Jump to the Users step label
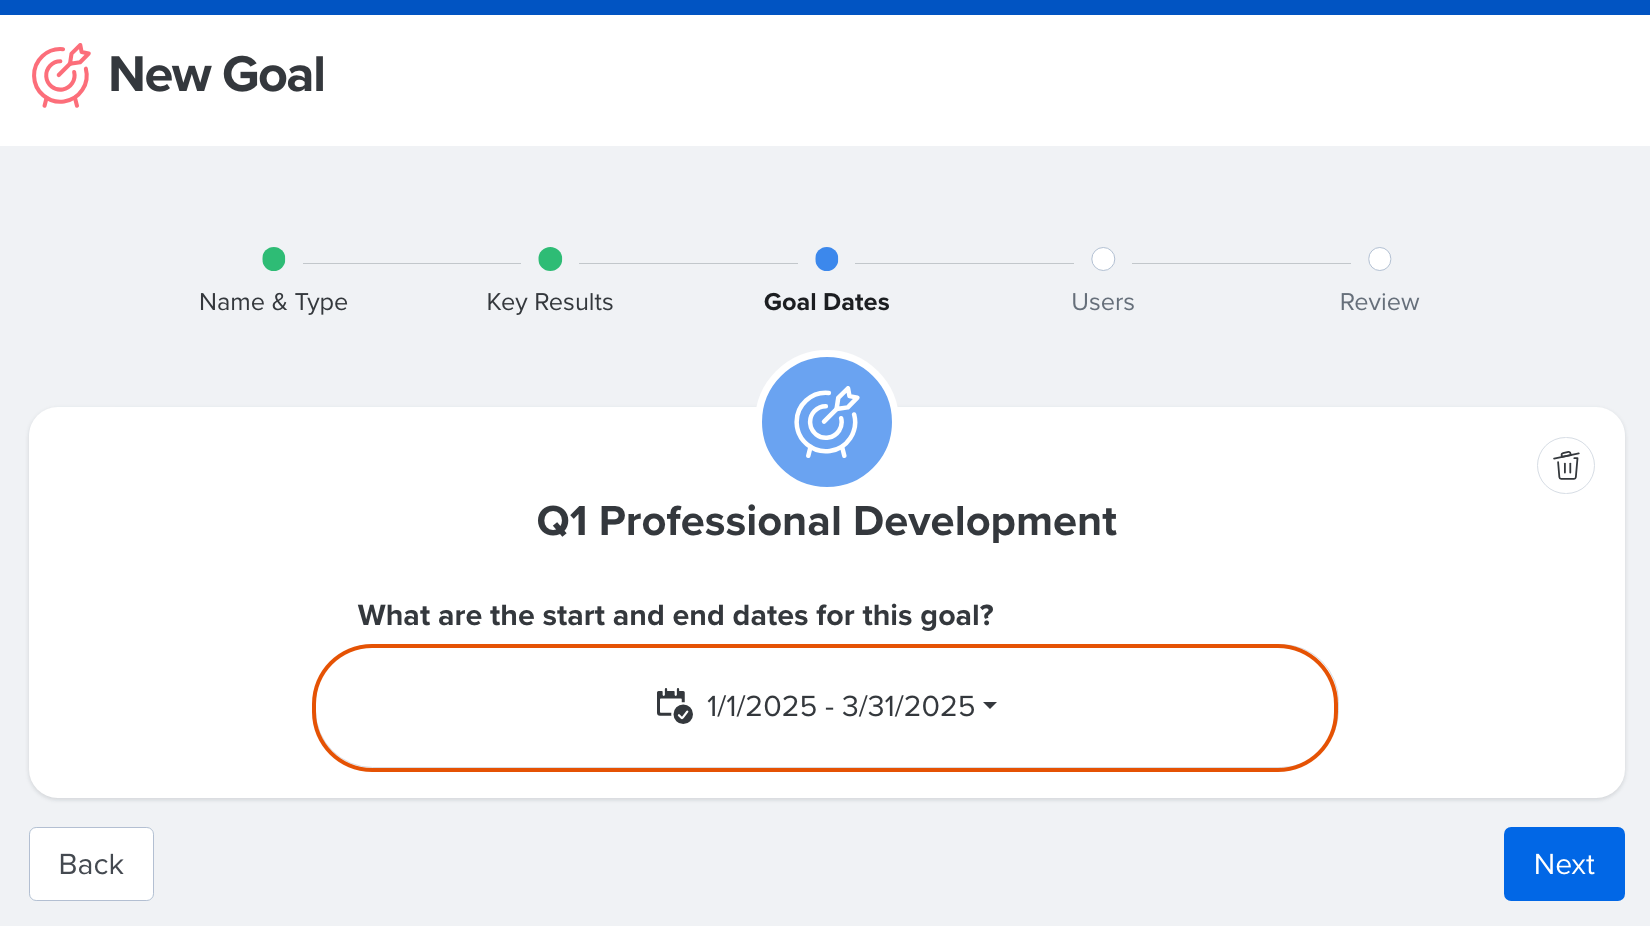 pos(1103,302)
